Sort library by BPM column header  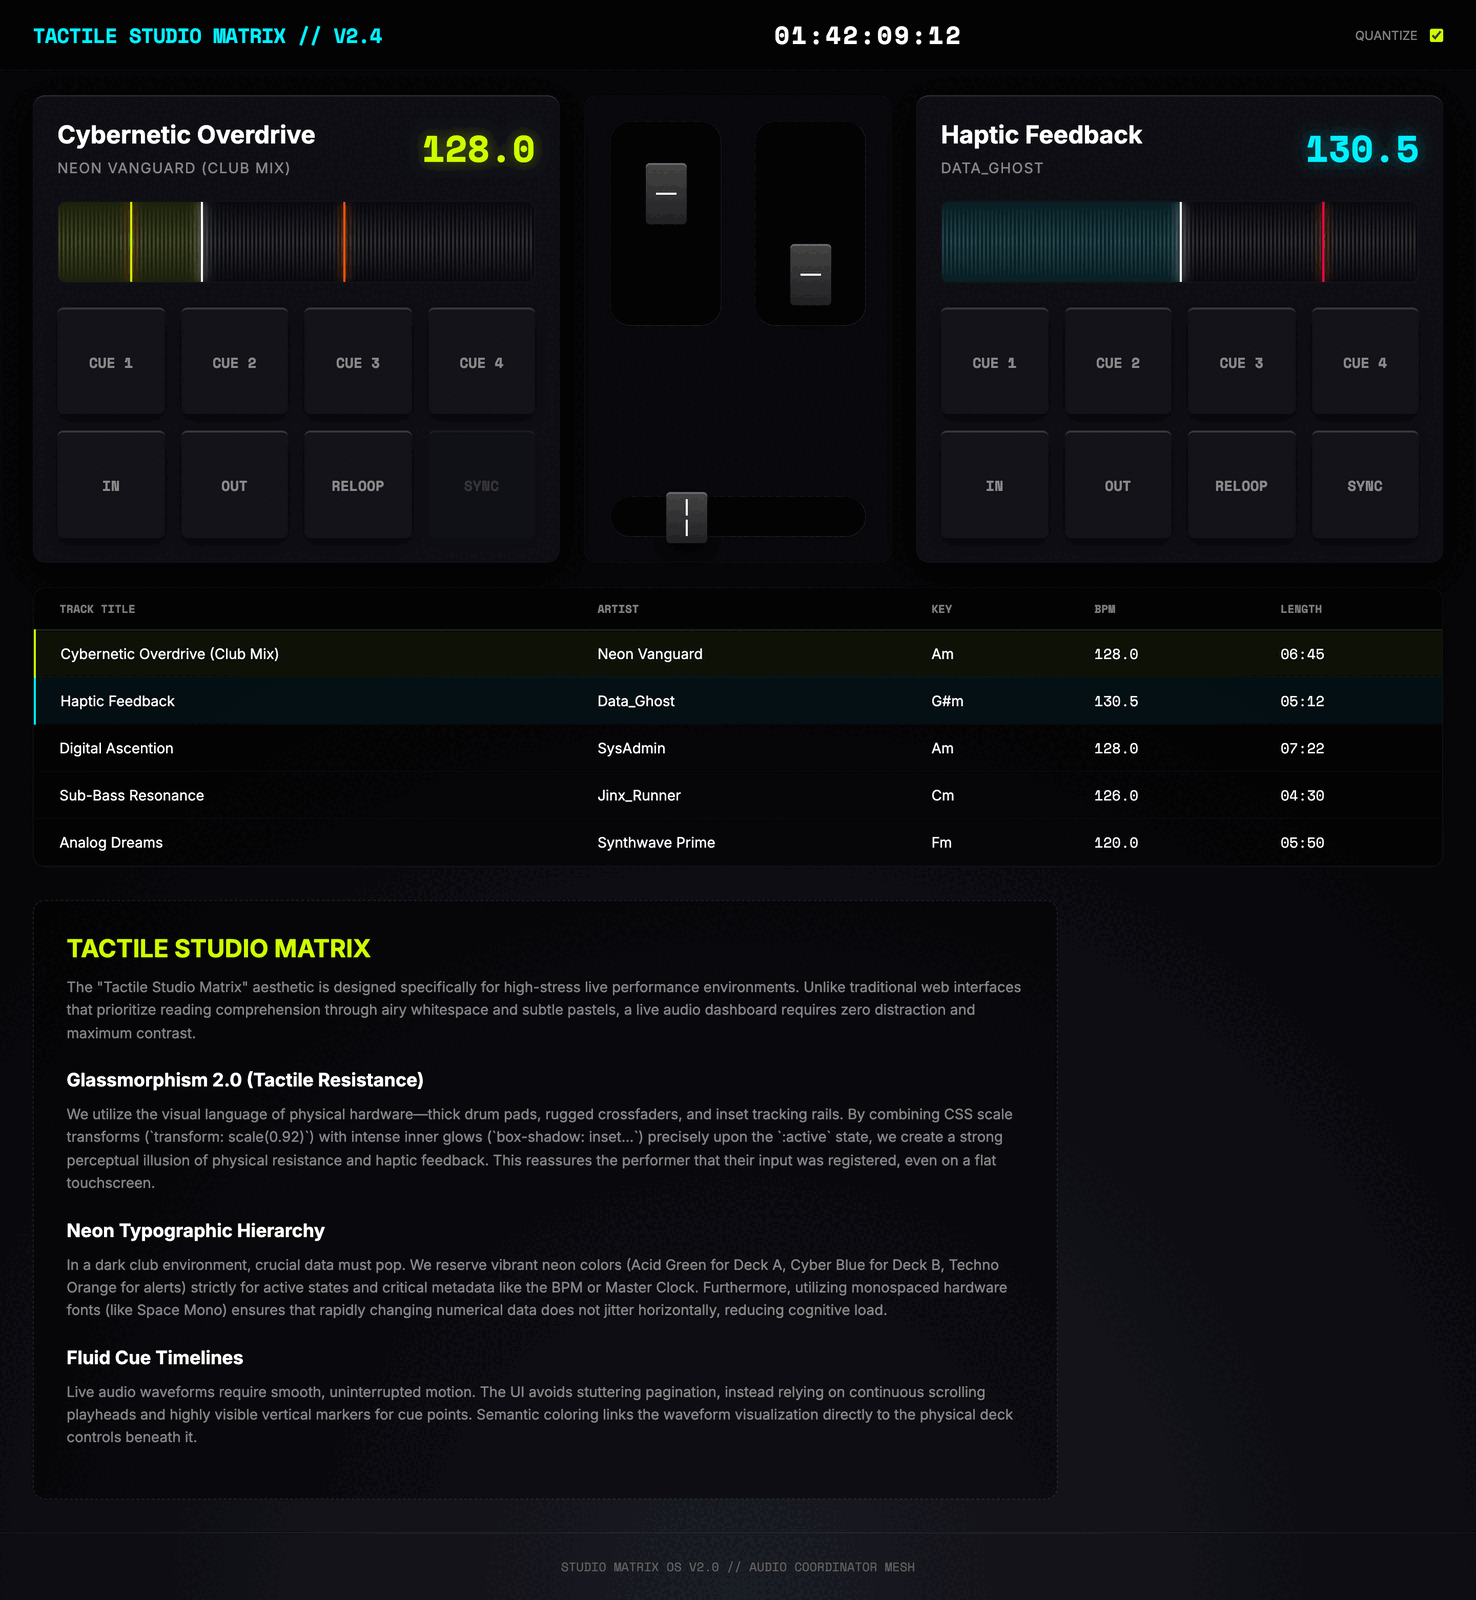[1104, 609]
